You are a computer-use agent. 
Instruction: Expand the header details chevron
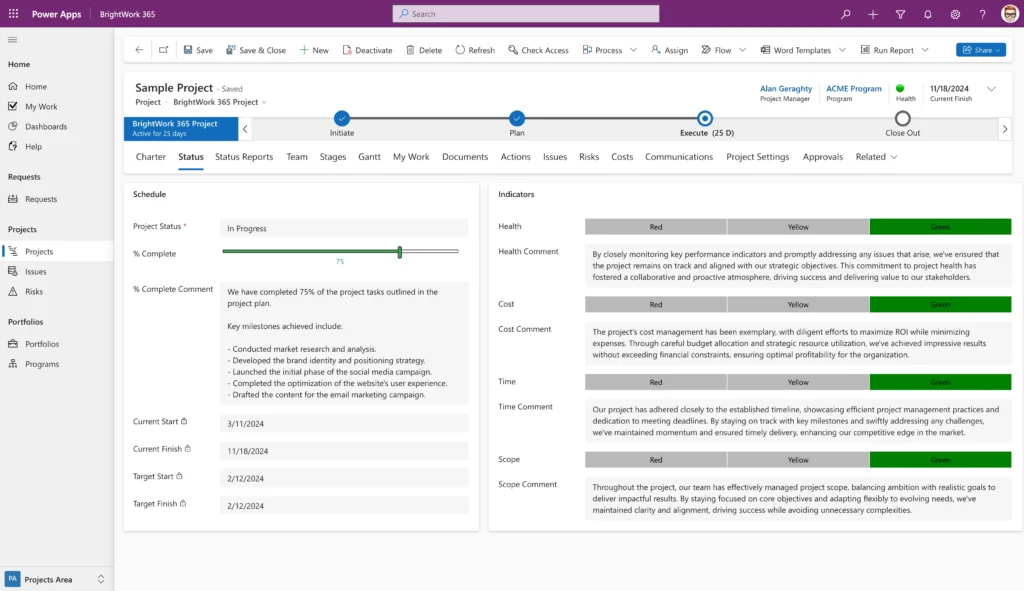point(991,89)
